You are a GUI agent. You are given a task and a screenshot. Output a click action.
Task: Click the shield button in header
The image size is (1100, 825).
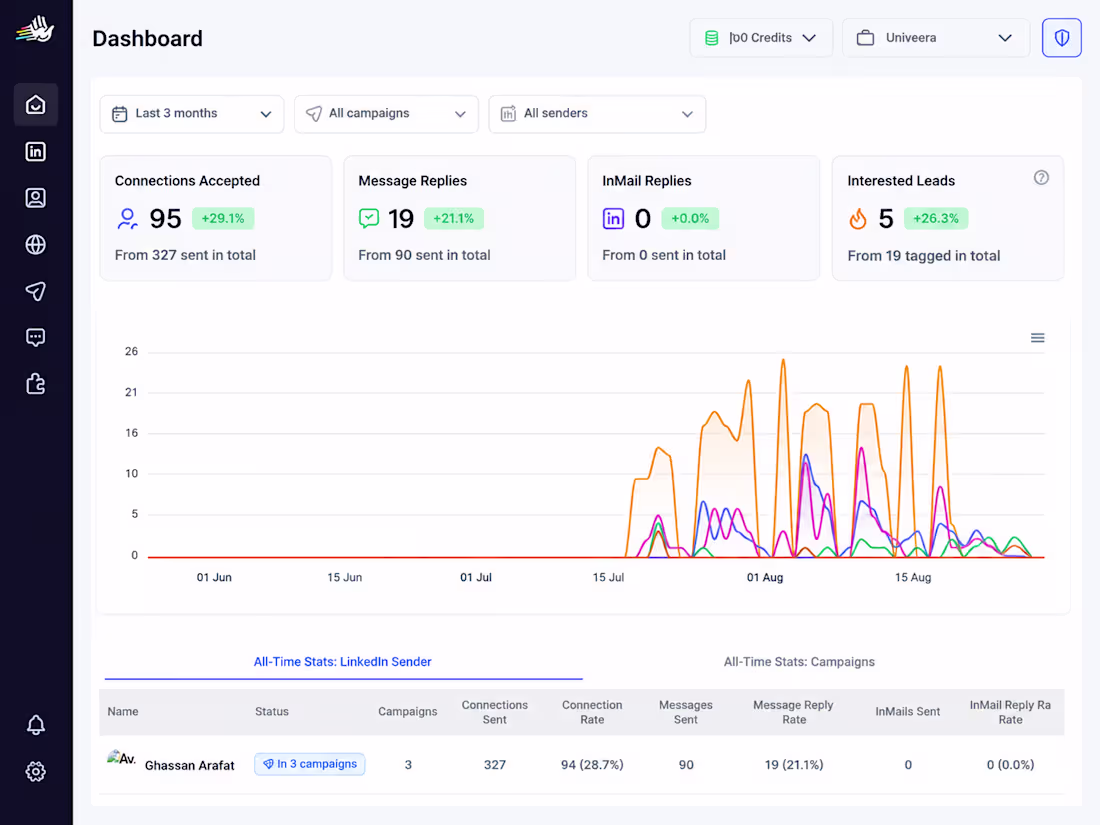tap(1061, 38)
